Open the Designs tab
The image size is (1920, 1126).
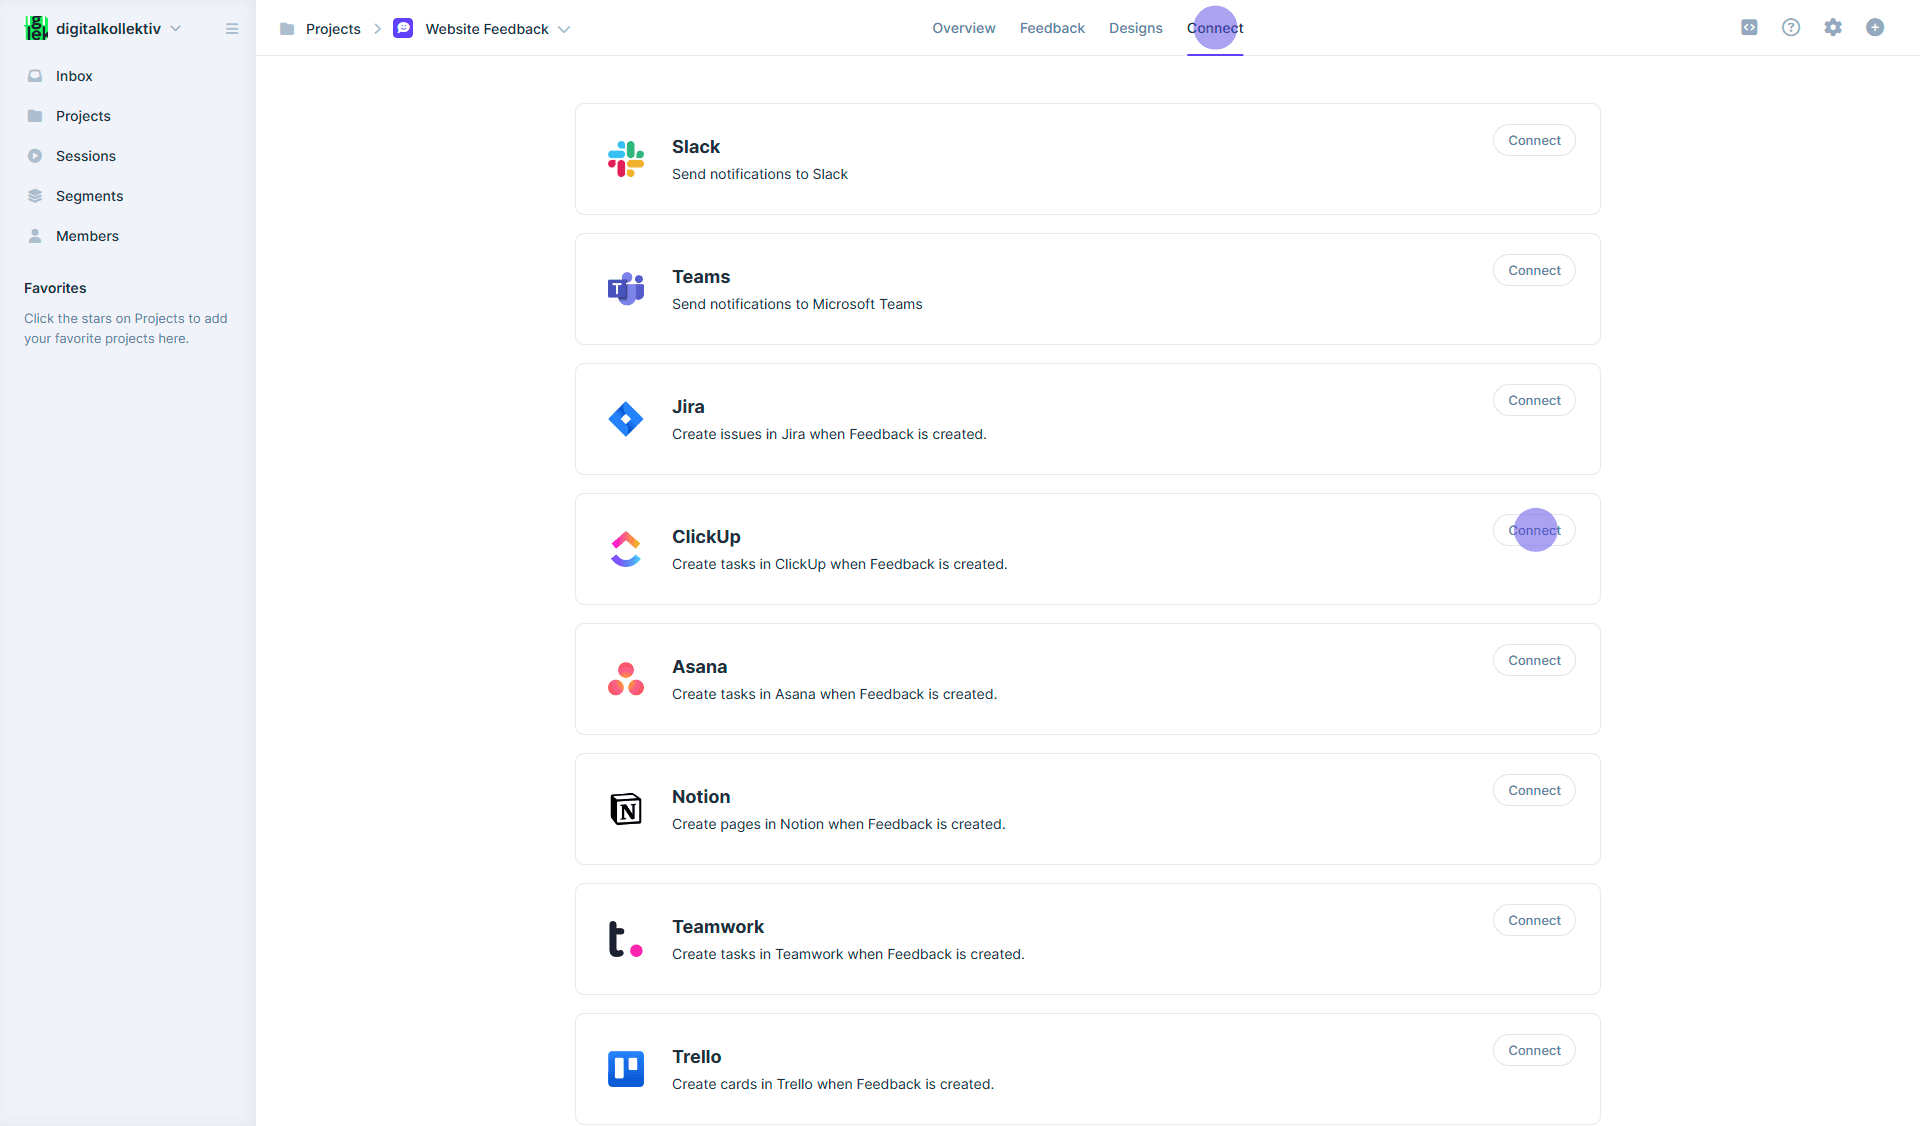point(1135,28)
